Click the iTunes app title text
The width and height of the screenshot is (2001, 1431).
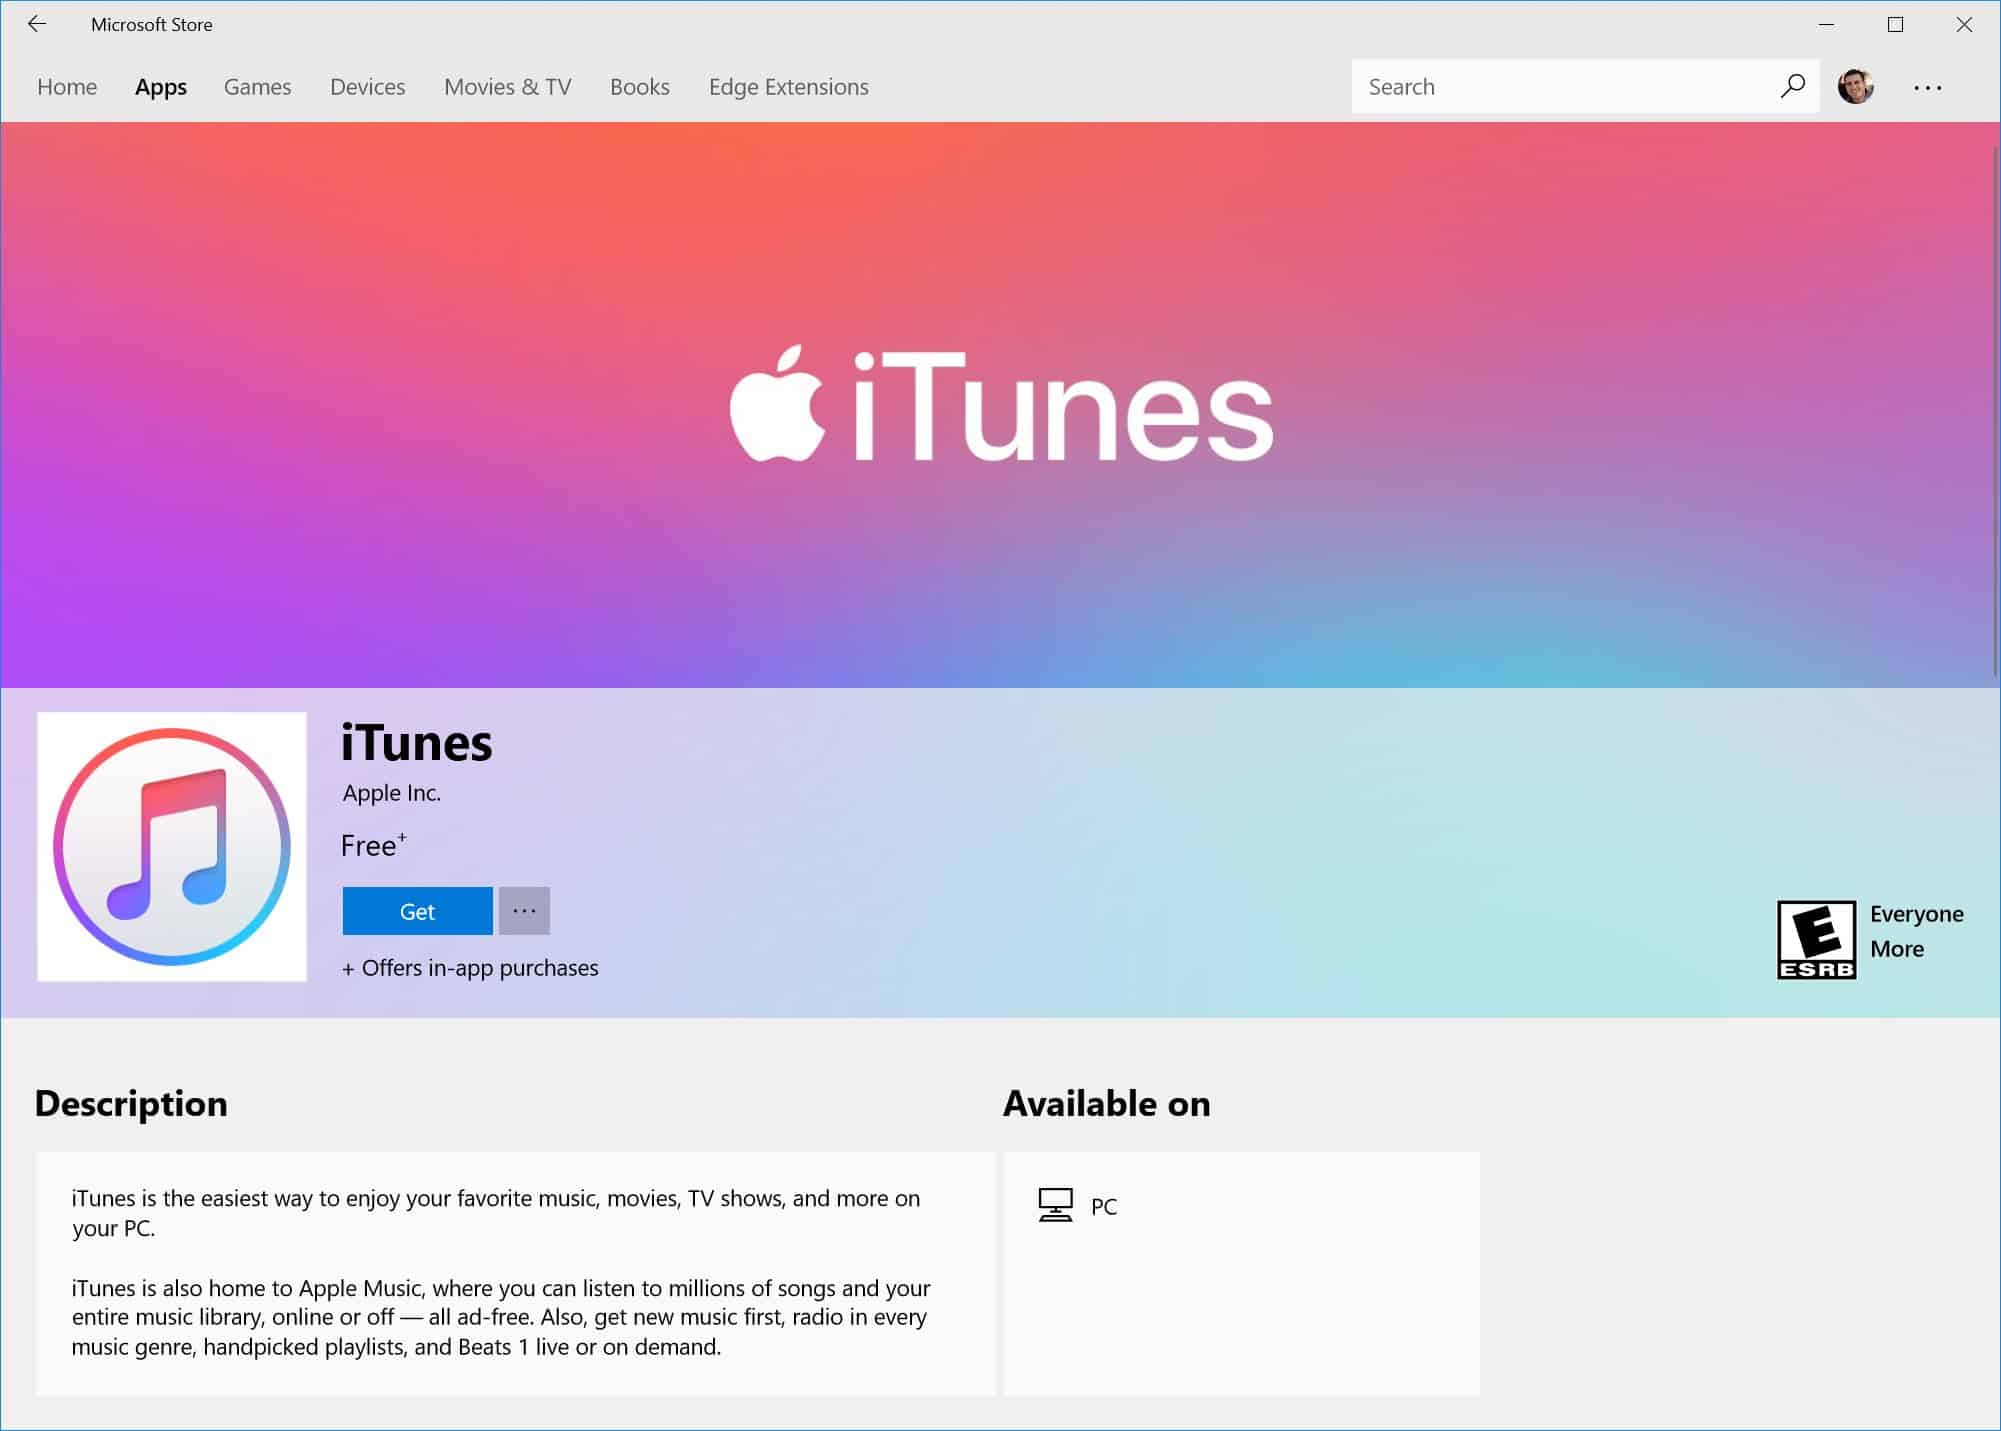point(416,743)
